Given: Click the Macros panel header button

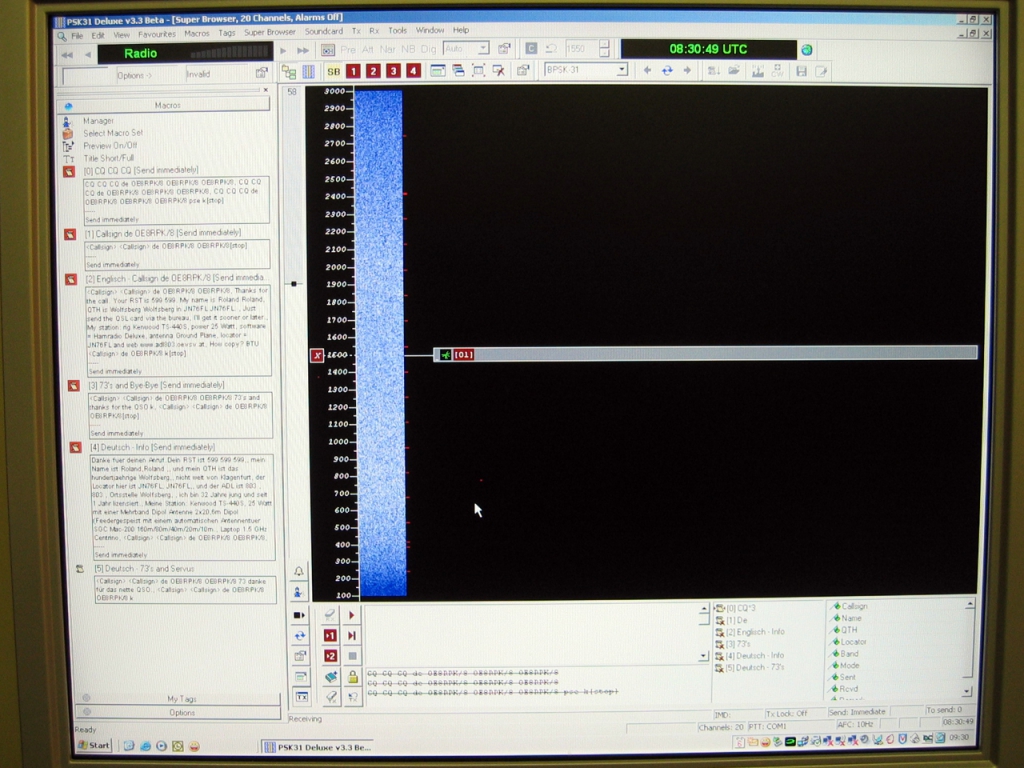Looking at the screenshot, I should click(x=167, y=105).
